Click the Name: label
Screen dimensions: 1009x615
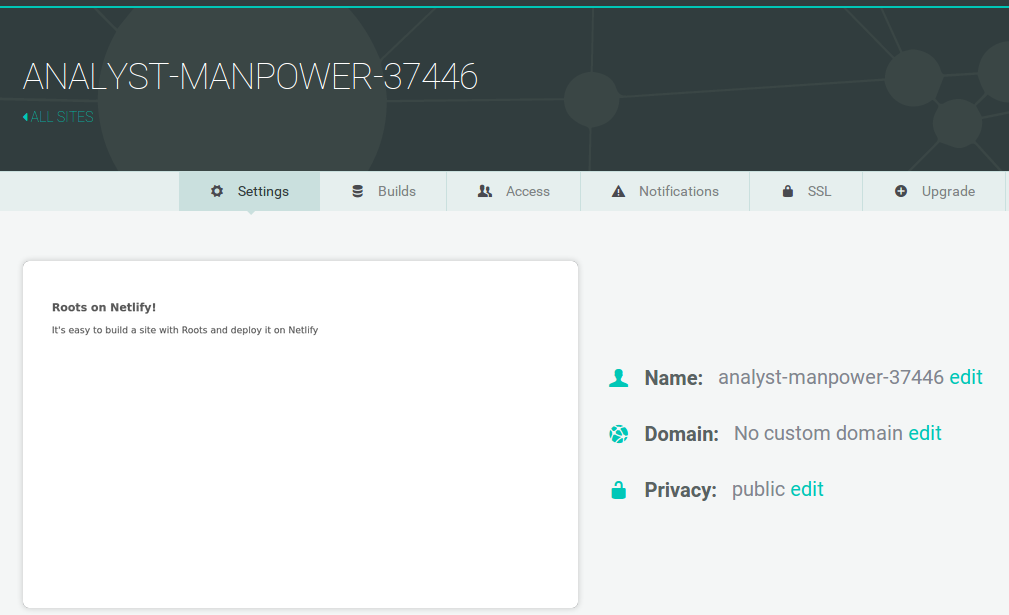click(x=674, y=378)
